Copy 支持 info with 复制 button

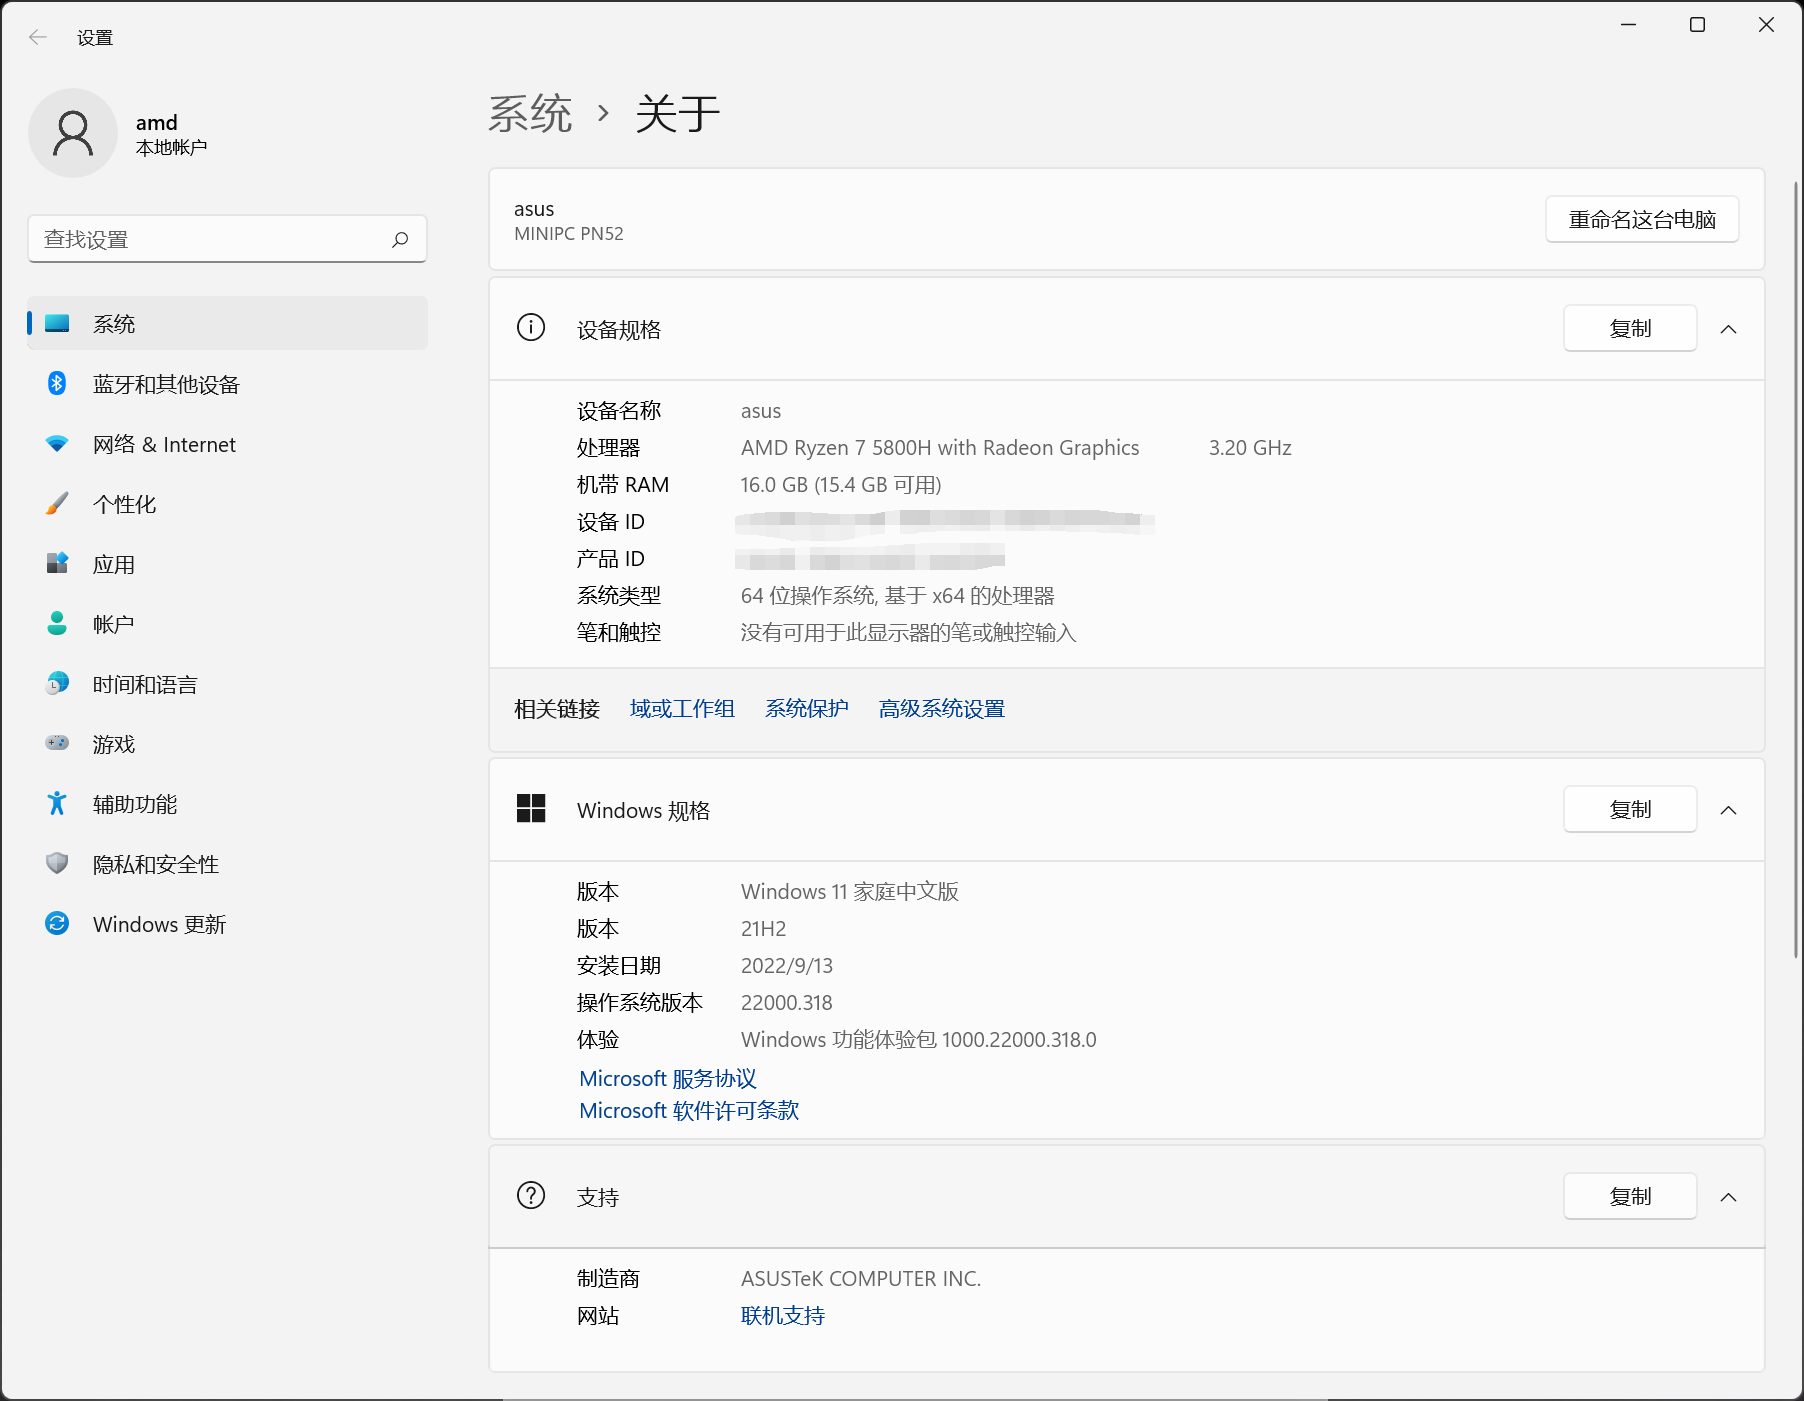(1630, 1196)
